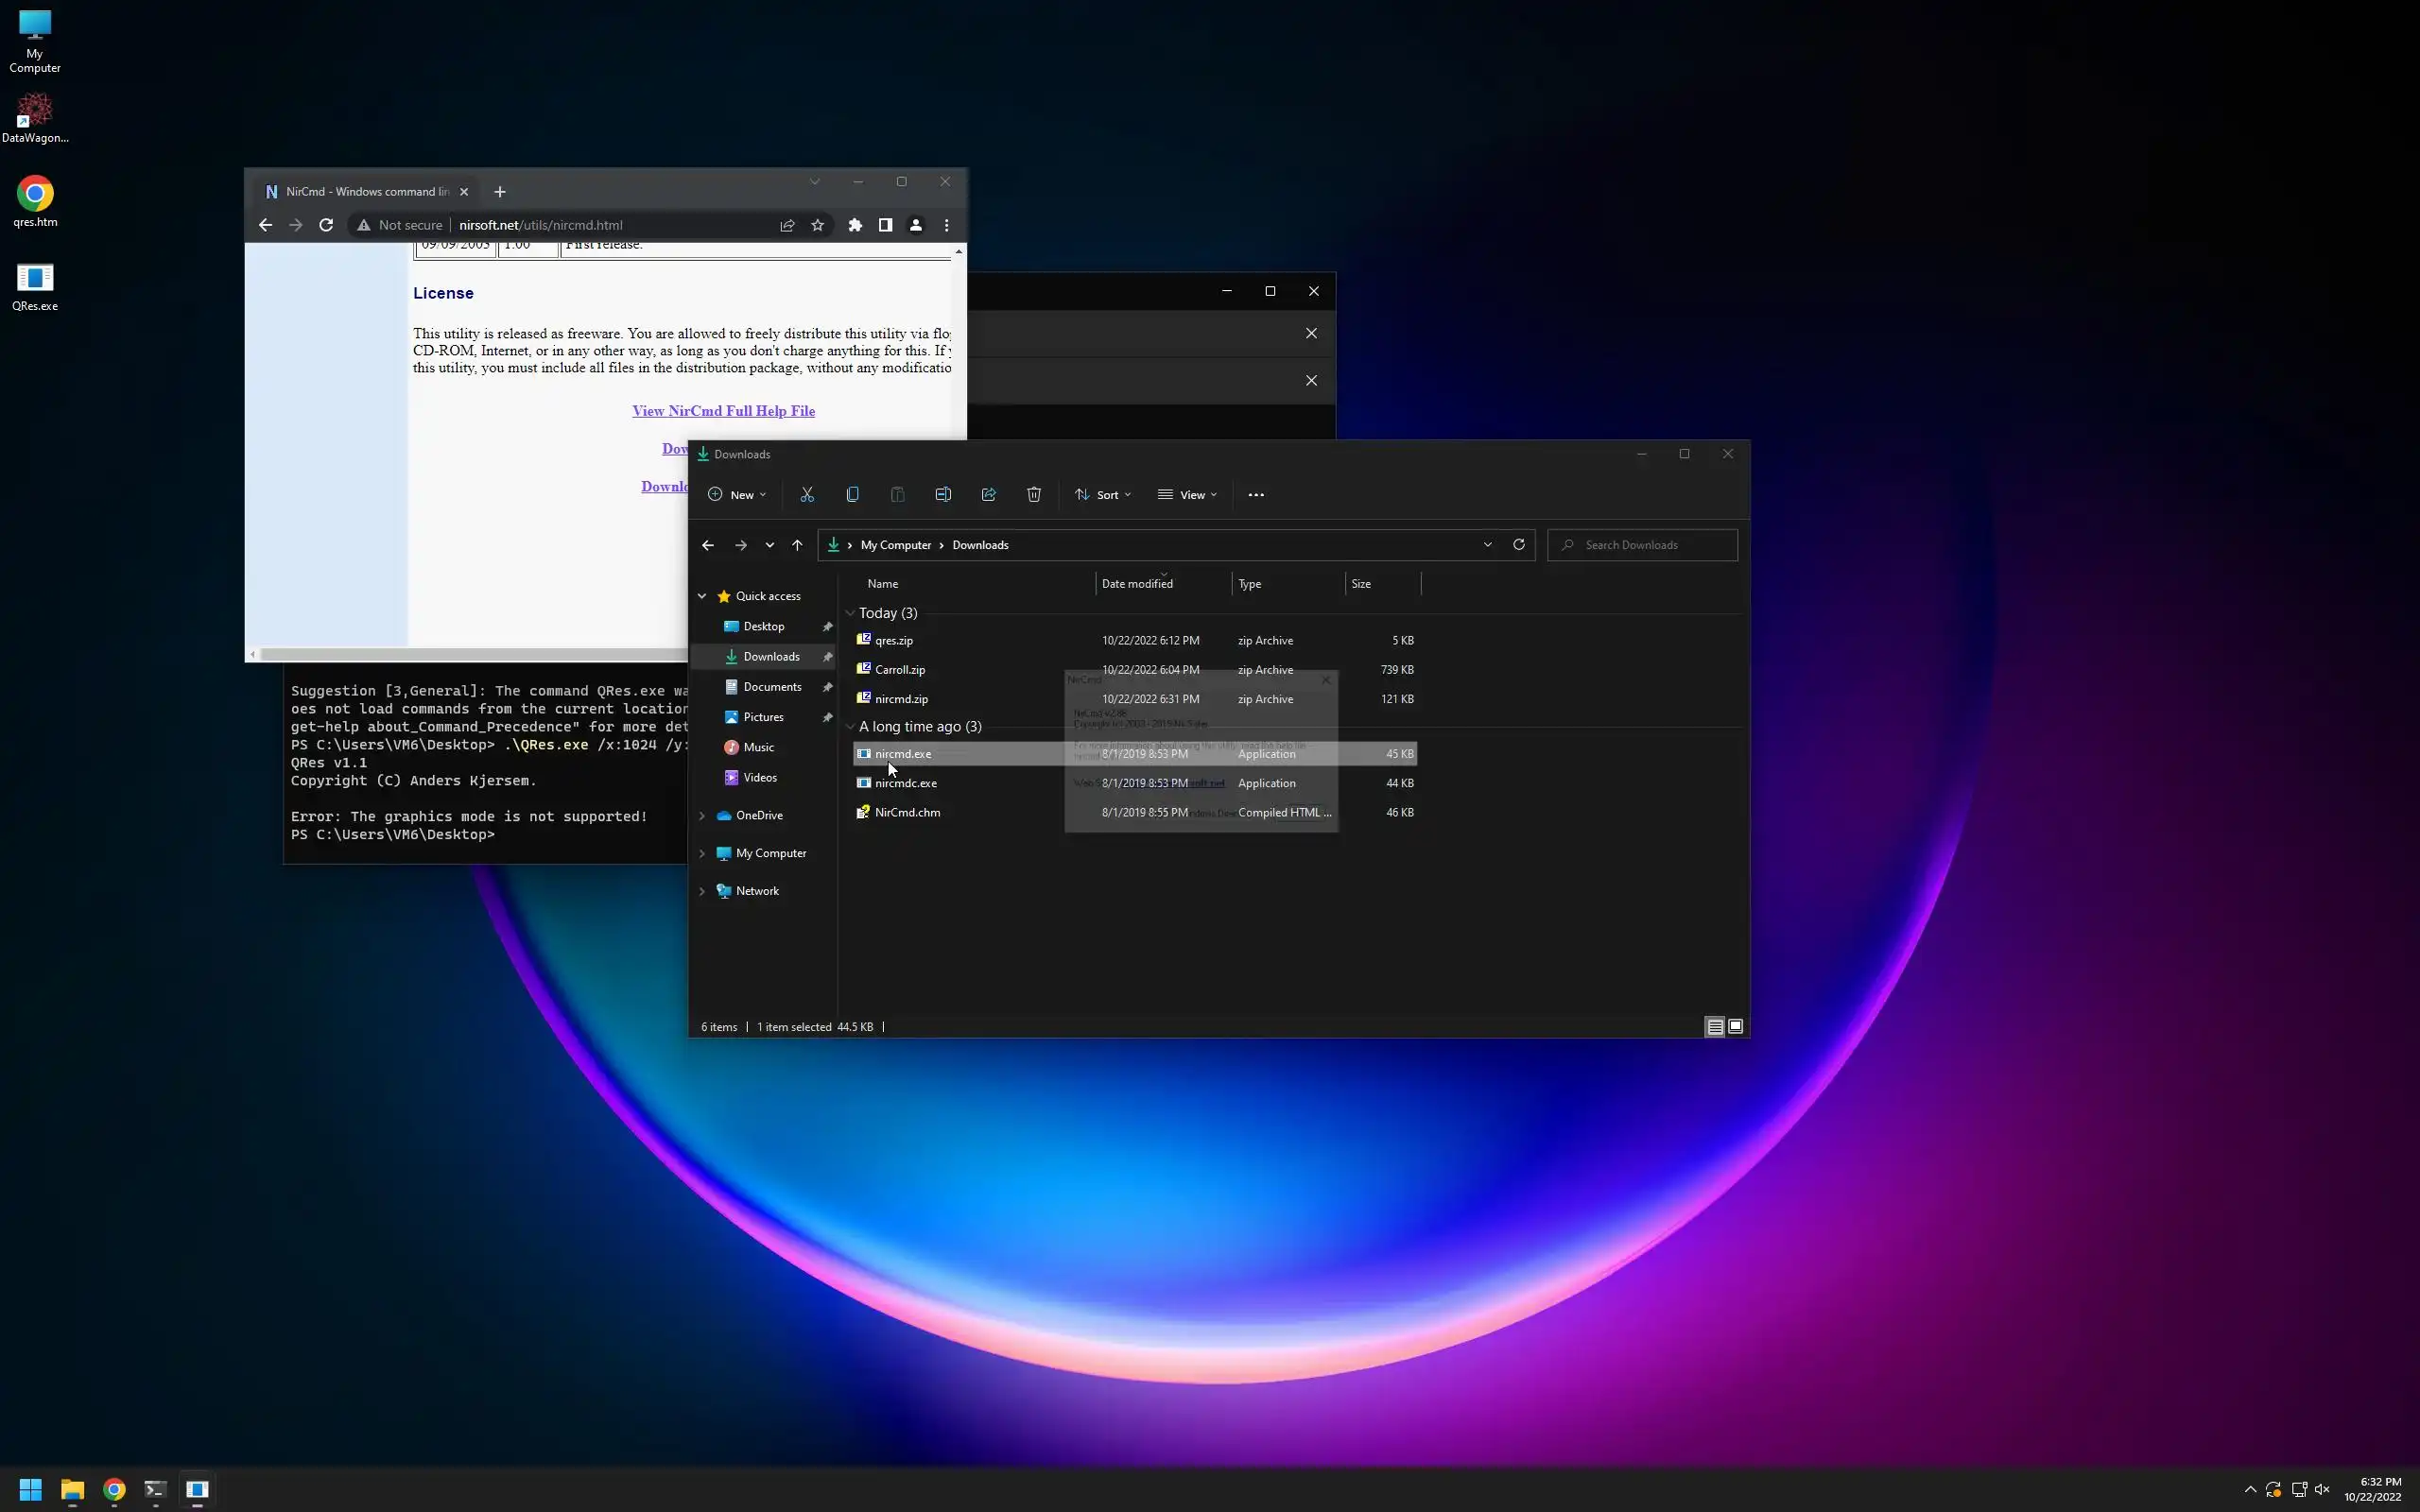Open Chrome extensions puzzle icon
This screenshot has height=1512, width=2420.
click(855, 226)
